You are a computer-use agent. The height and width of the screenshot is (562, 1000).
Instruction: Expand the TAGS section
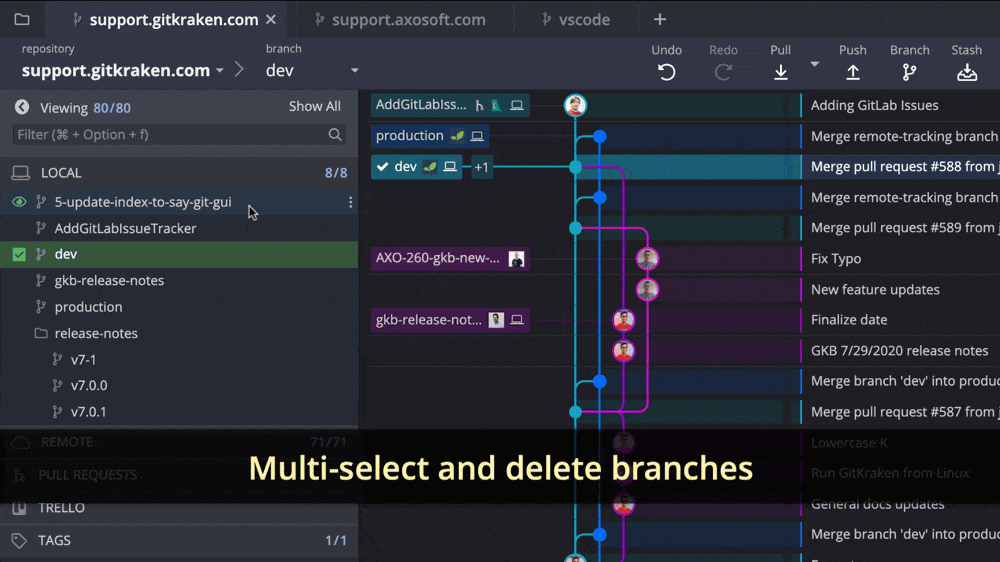[x=179, y=540]
